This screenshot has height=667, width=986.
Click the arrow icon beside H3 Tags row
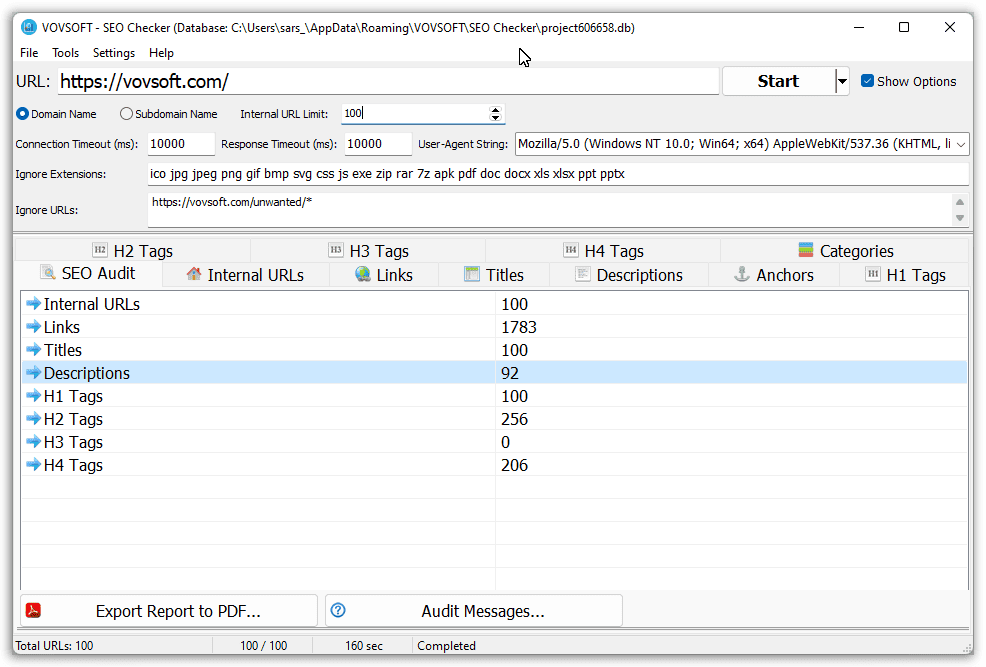pos(33,442)
